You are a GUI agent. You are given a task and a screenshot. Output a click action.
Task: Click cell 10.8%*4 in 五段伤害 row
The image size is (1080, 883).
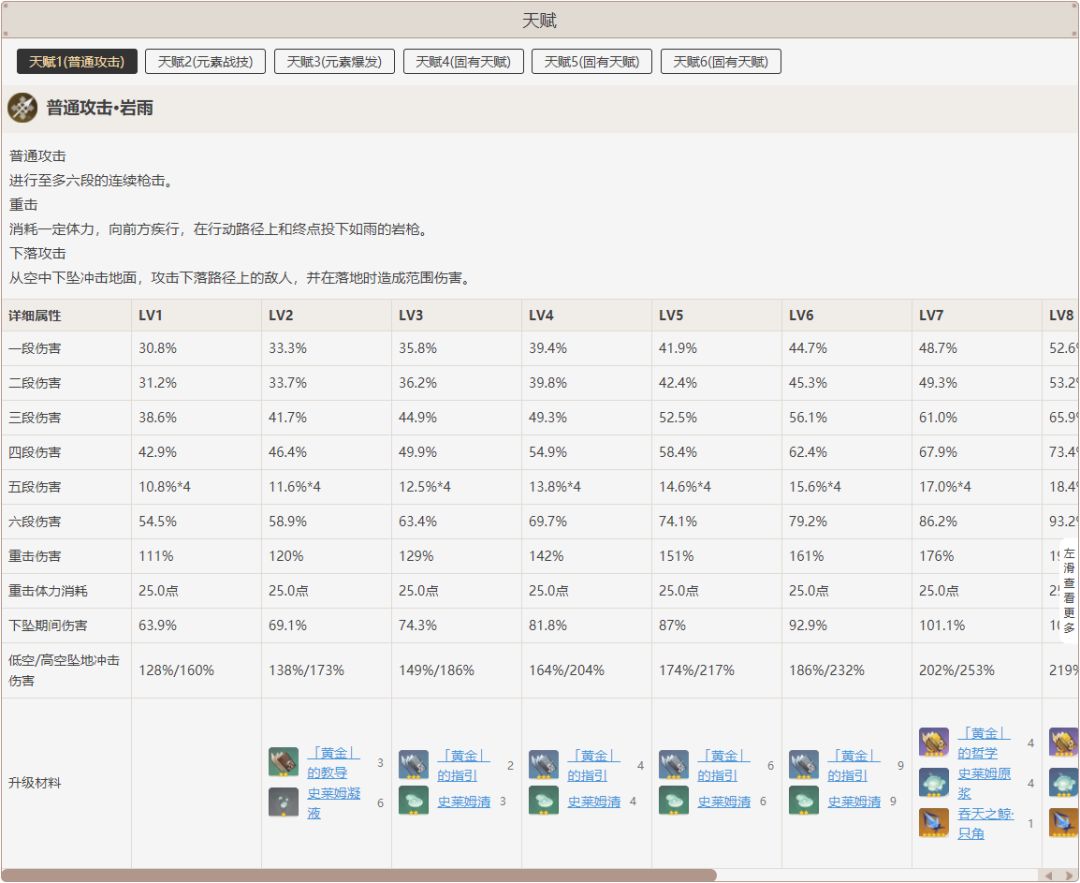point(196,487)
